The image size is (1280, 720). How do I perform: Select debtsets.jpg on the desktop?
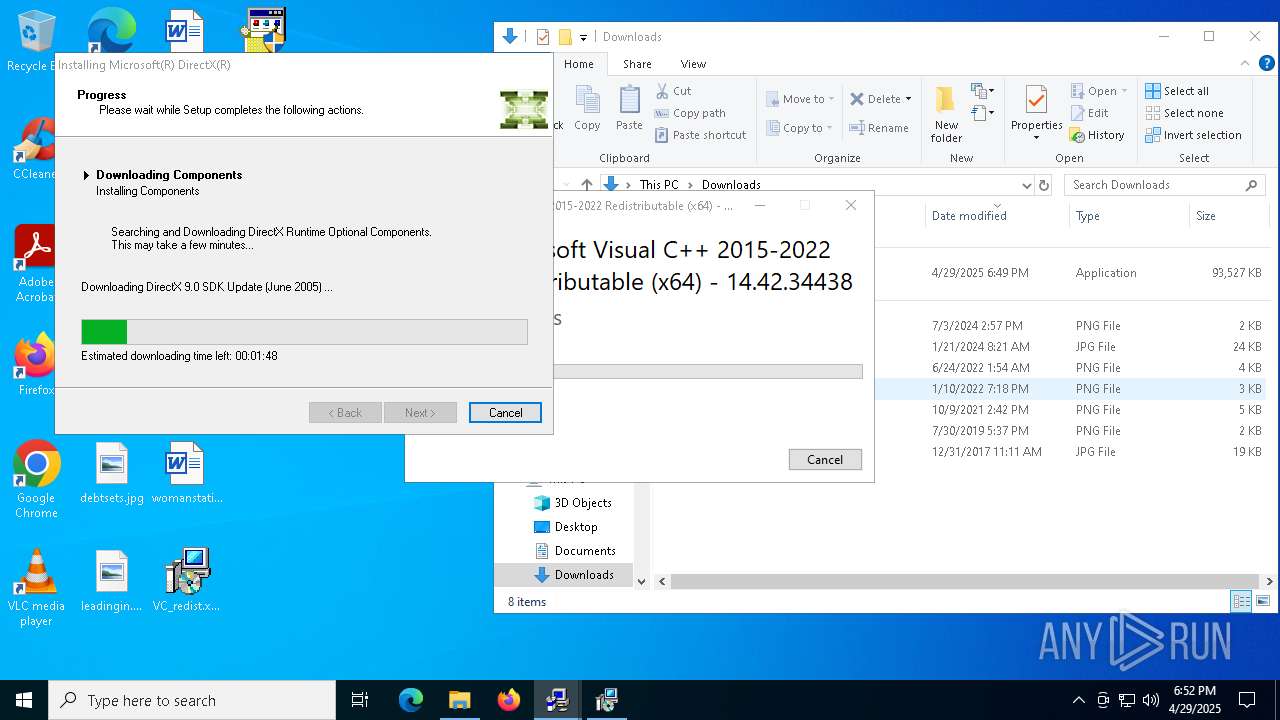(112, 473)
